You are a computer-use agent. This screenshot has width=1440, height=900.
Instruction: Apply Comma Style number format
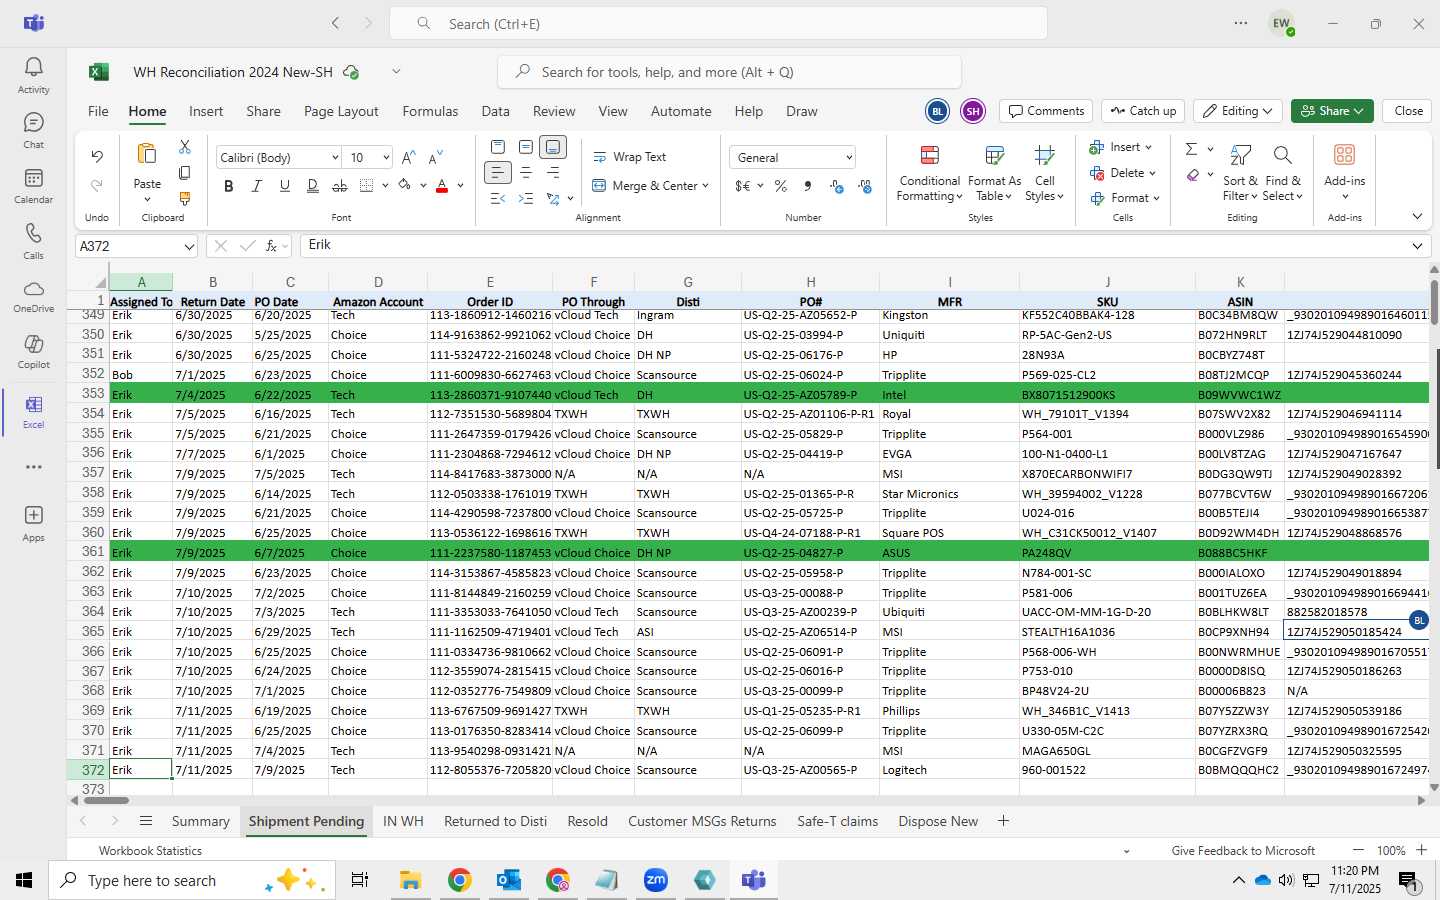(x=807, y=186)
